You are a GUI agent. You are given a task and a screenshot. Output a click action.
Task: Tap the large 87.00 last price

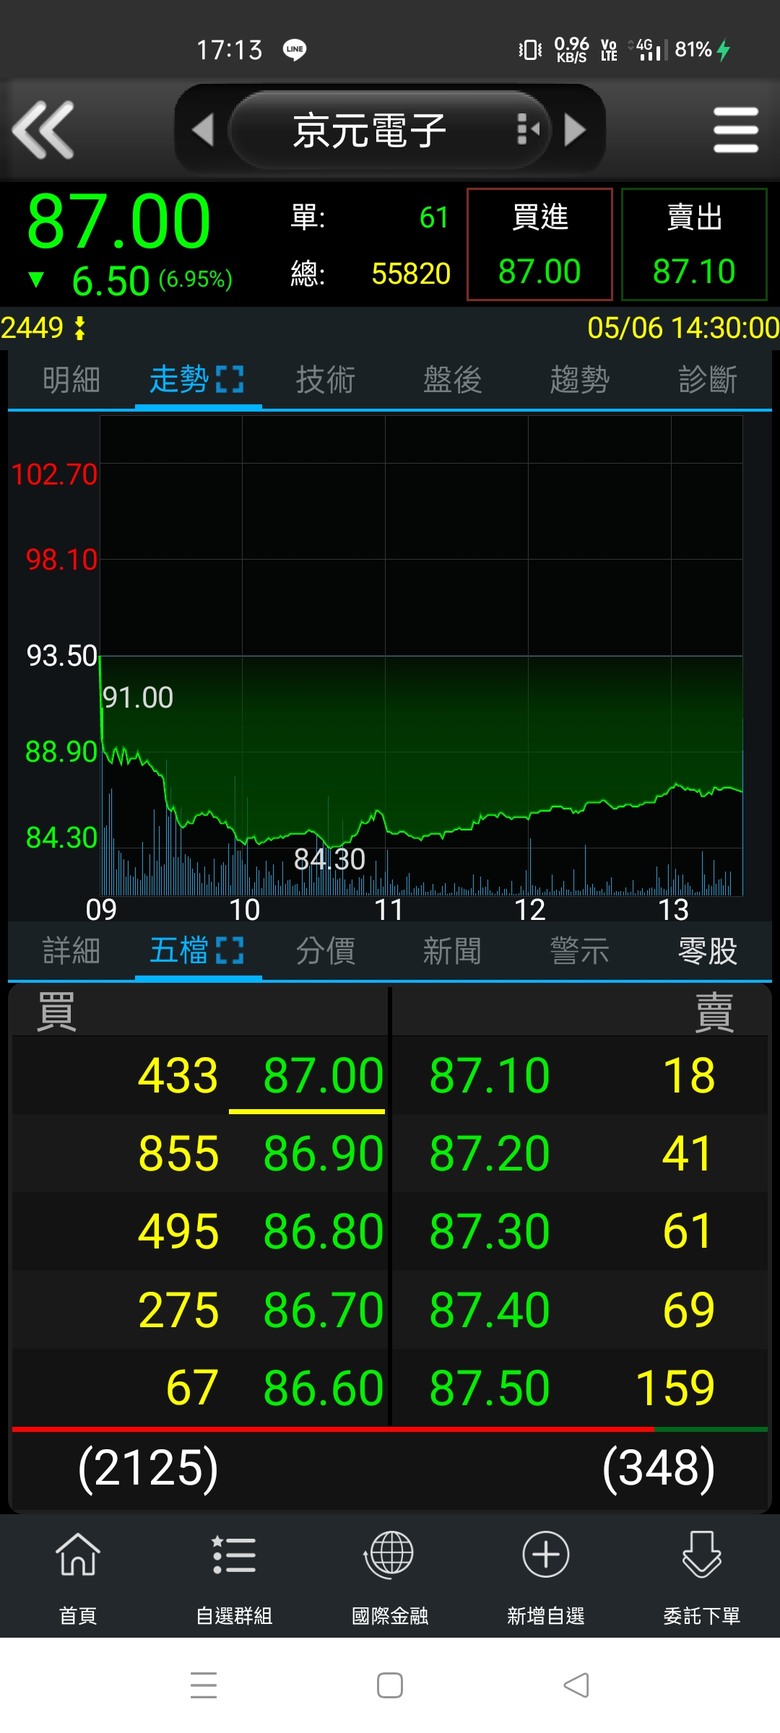[x=118, y=222]
